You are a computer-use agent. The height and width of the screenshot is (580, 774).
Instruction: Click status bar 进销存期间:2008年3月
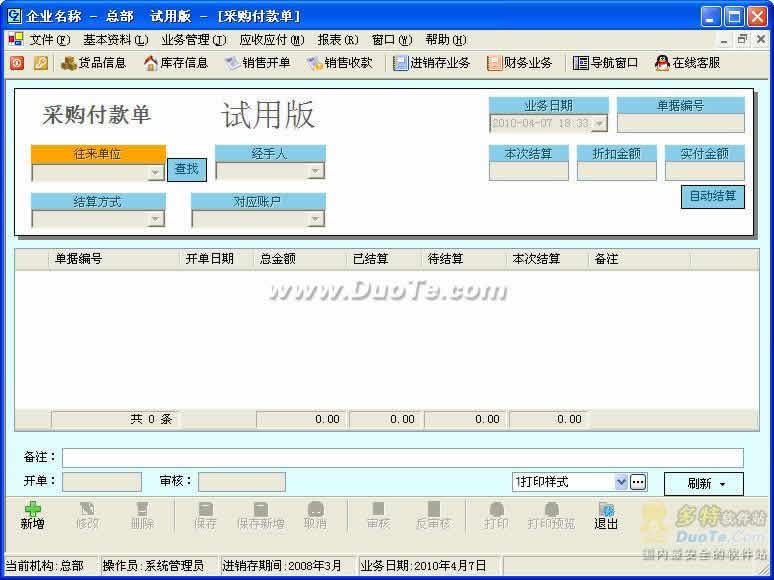pyautogui.click(x=286, y=566)
